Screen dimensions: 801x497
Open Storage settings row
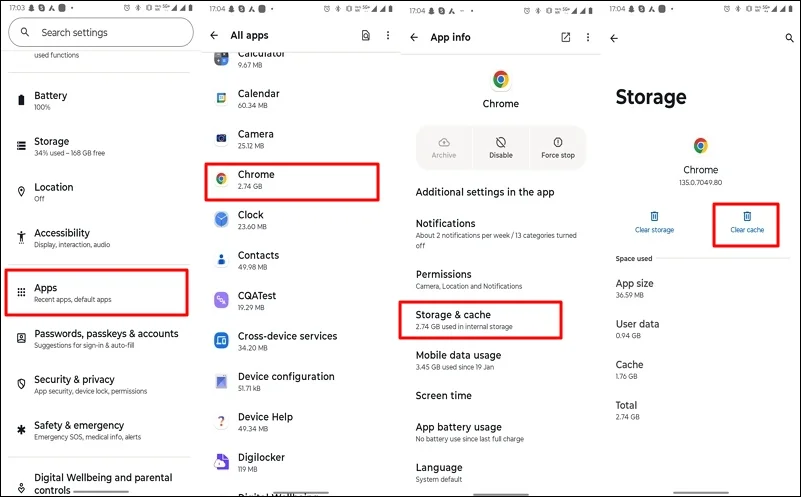(100, 146)
